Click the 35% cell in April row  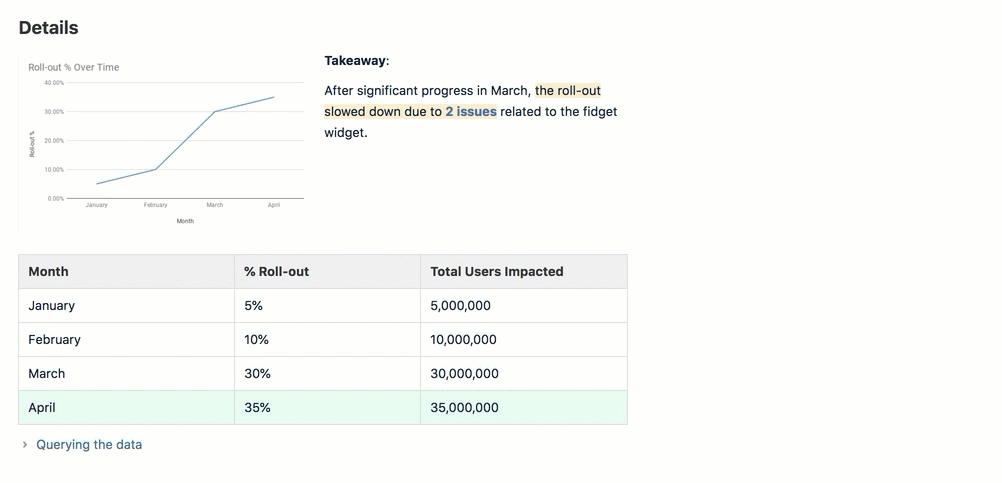(x=258, y=407)
